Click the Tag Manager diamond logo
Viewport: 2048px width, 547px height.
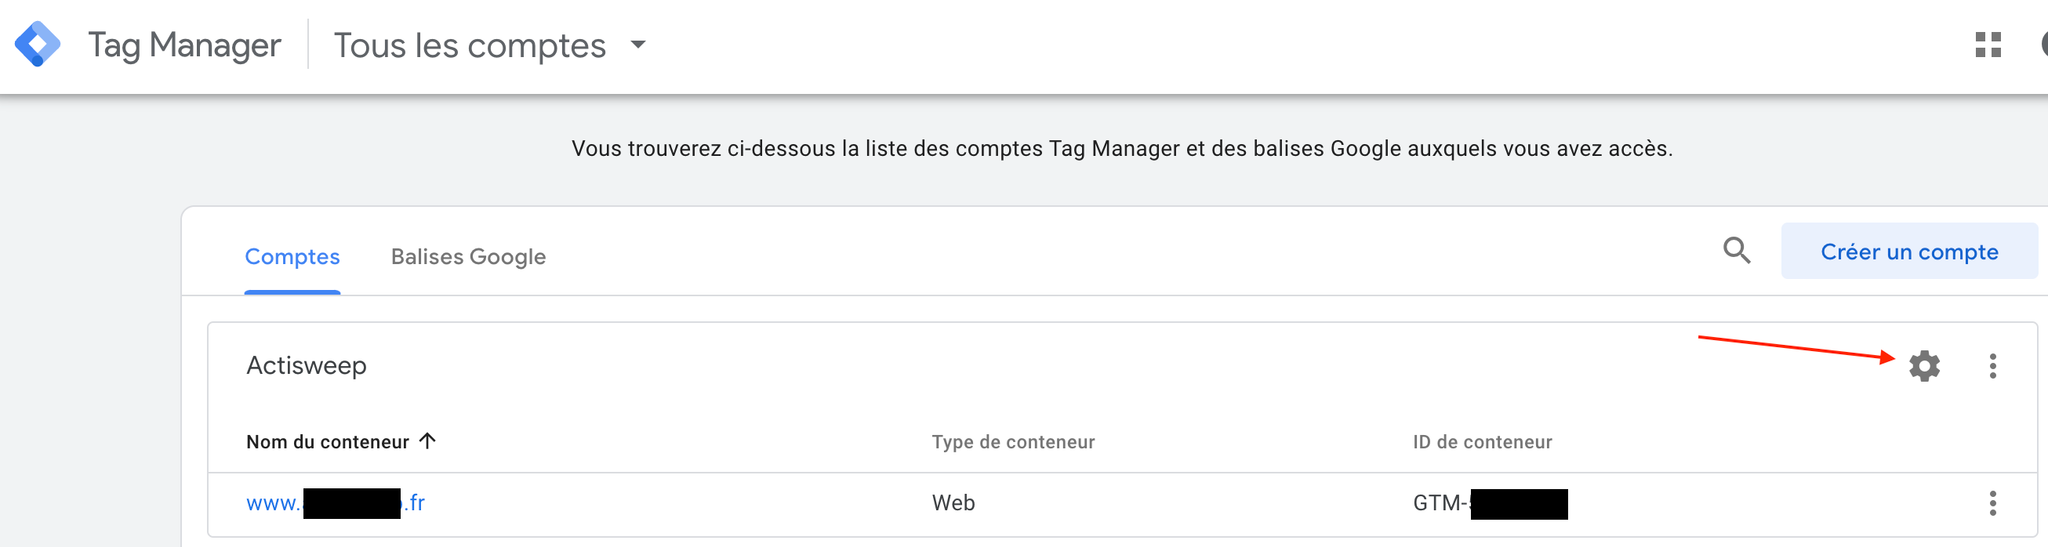[x=38, y=45]
